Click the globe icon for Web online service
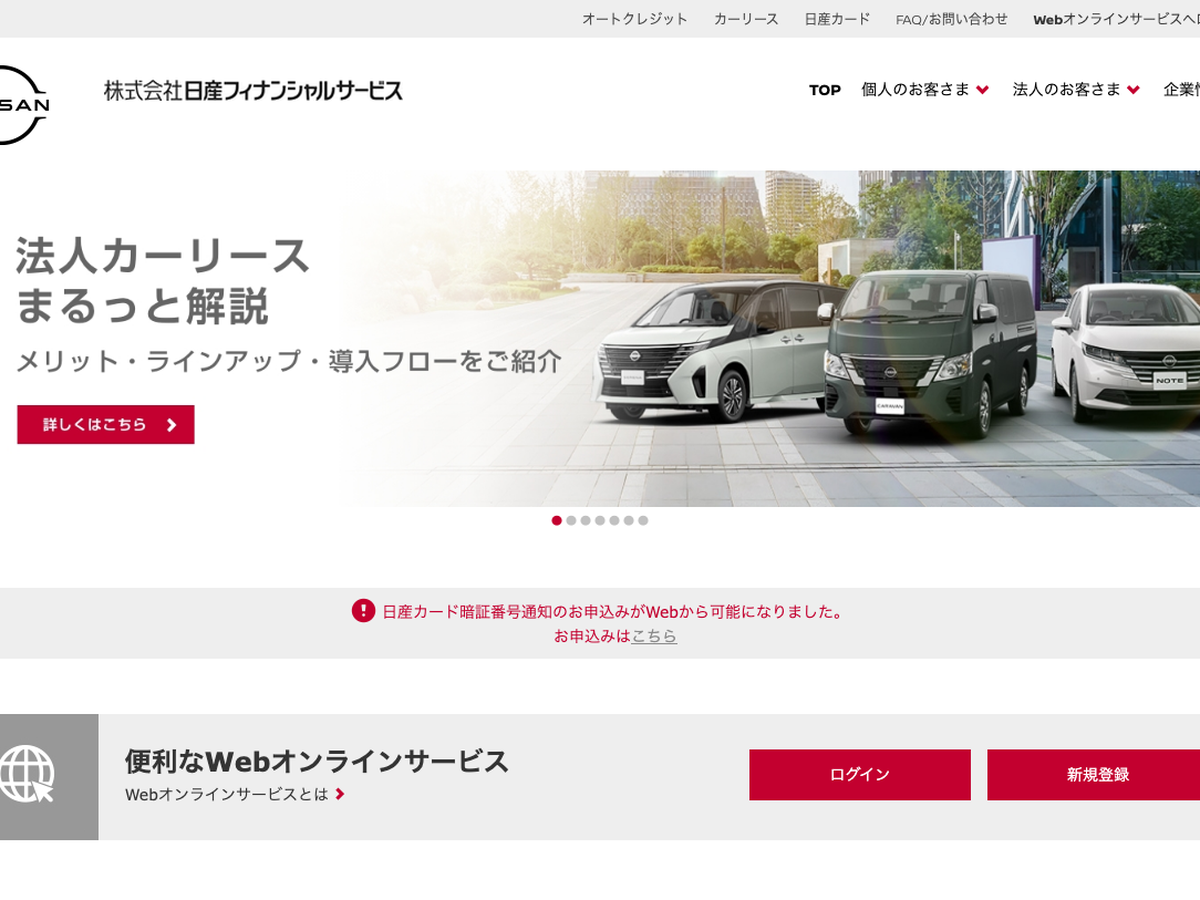 pos(28,775)
